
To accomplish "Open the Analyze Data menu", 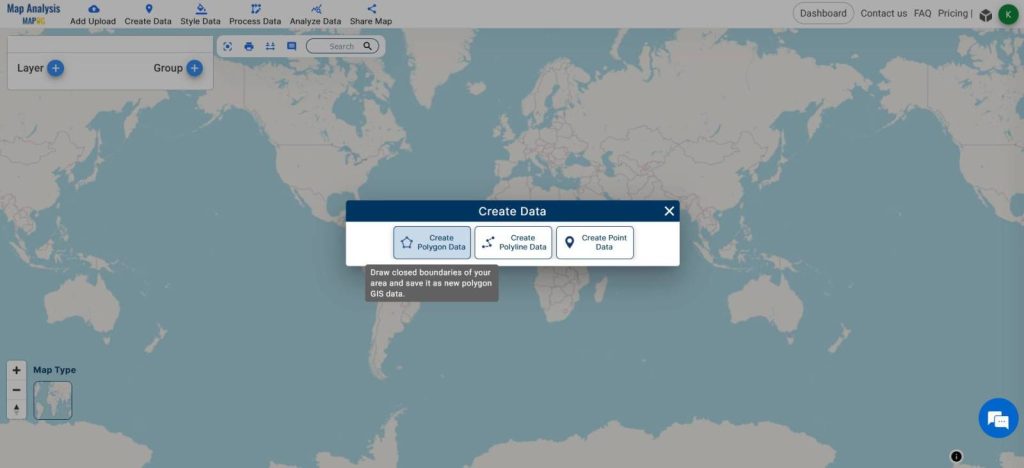I will (315, 14).
